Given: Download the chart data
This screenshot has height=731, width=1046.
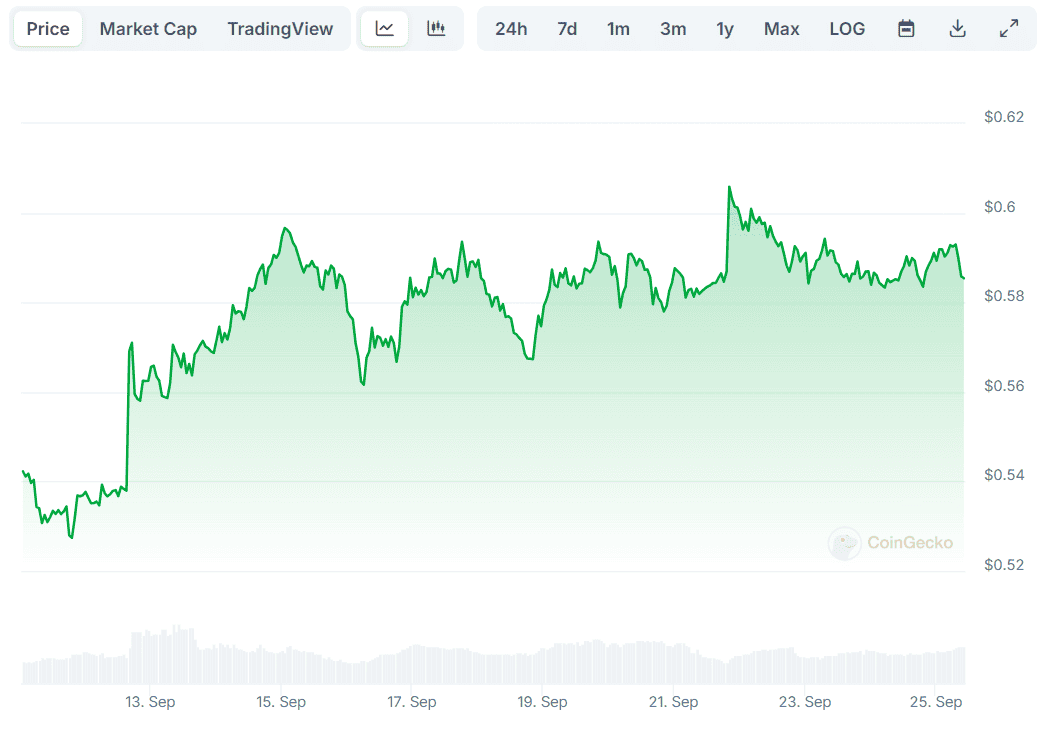Looking at the screenshot, I should pyautogui.click(x=957, y=29).
